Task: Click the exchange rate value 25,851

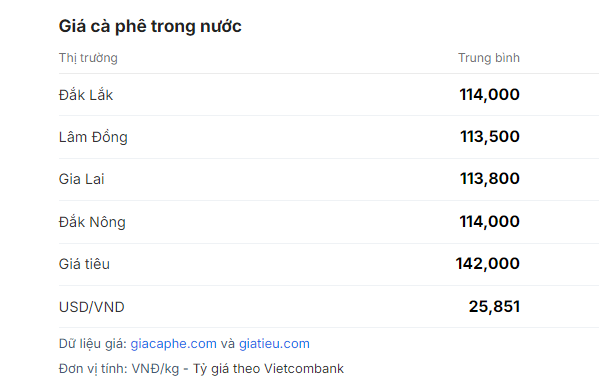Action: [x=494, y=306]
